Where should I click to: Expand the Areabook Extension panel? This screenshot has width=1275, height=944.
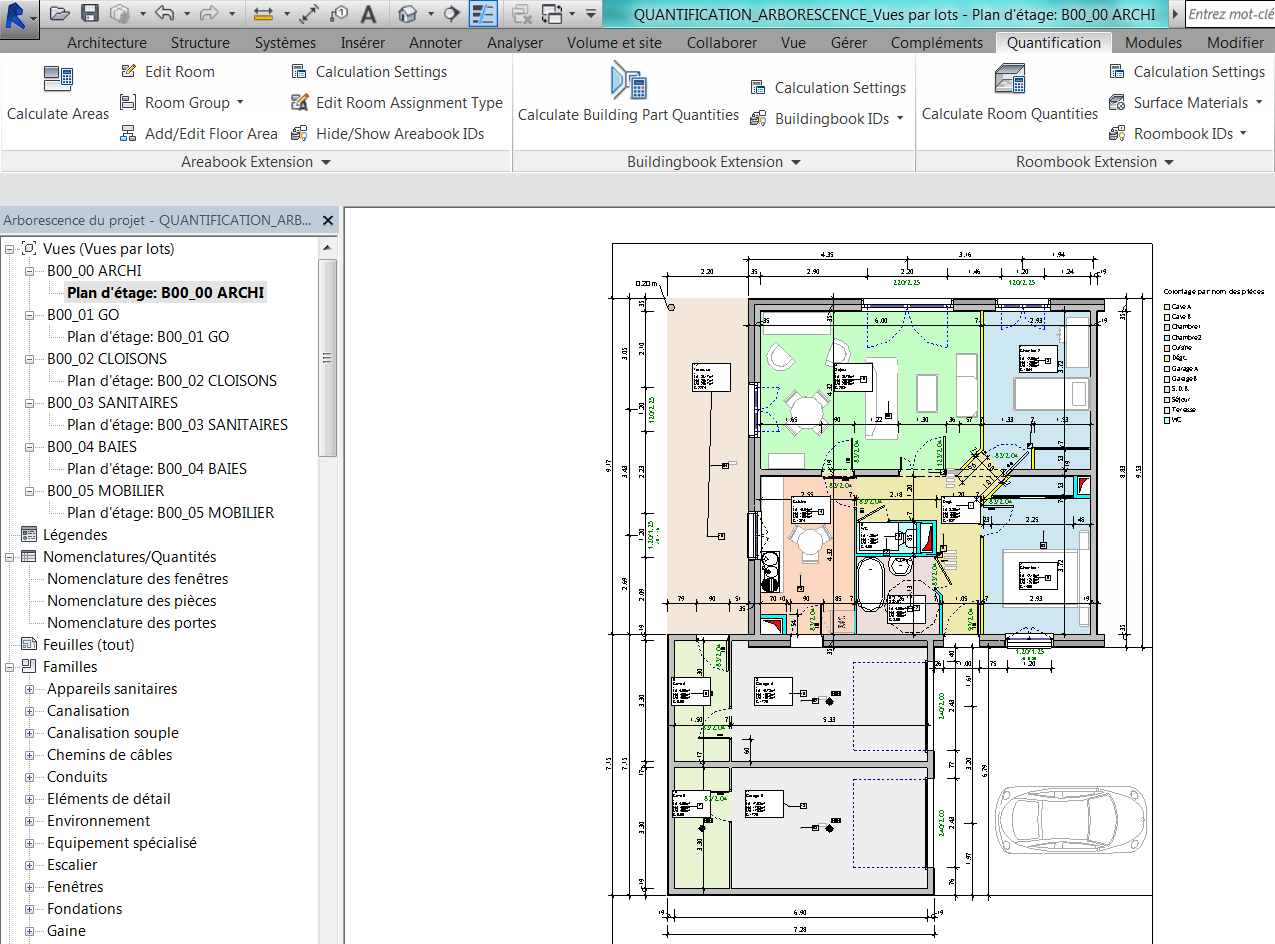pos(256,162)
